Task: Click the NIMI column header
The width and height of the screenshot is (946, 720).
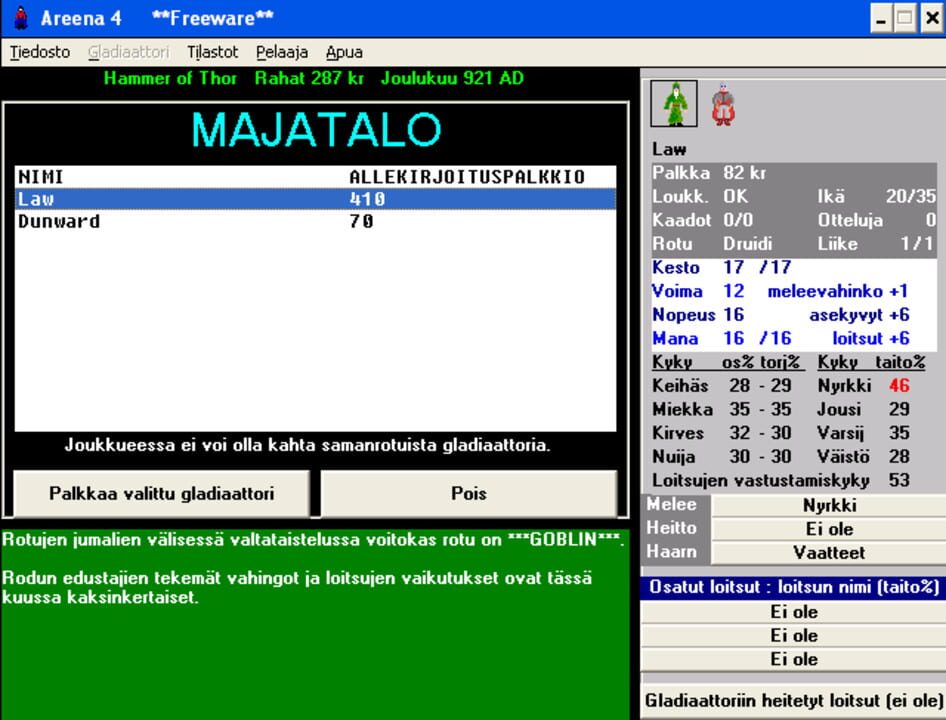Action: pos(40,177)
